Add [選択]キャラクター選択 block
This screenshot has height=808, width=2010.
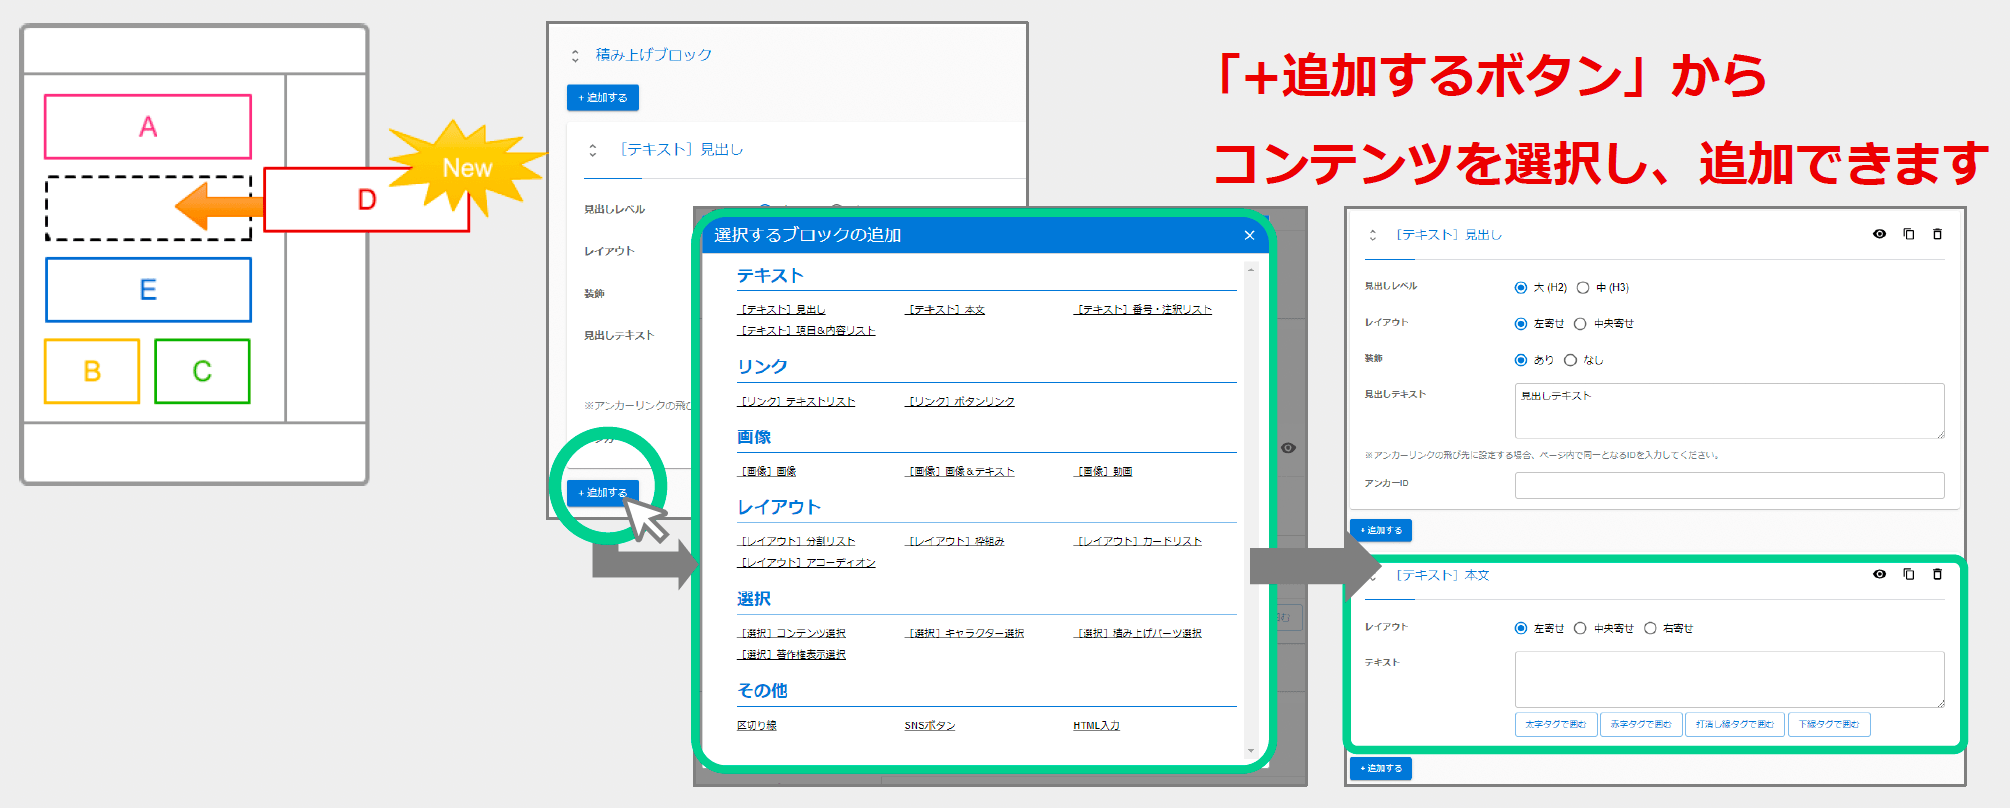[x=965, y=634]
